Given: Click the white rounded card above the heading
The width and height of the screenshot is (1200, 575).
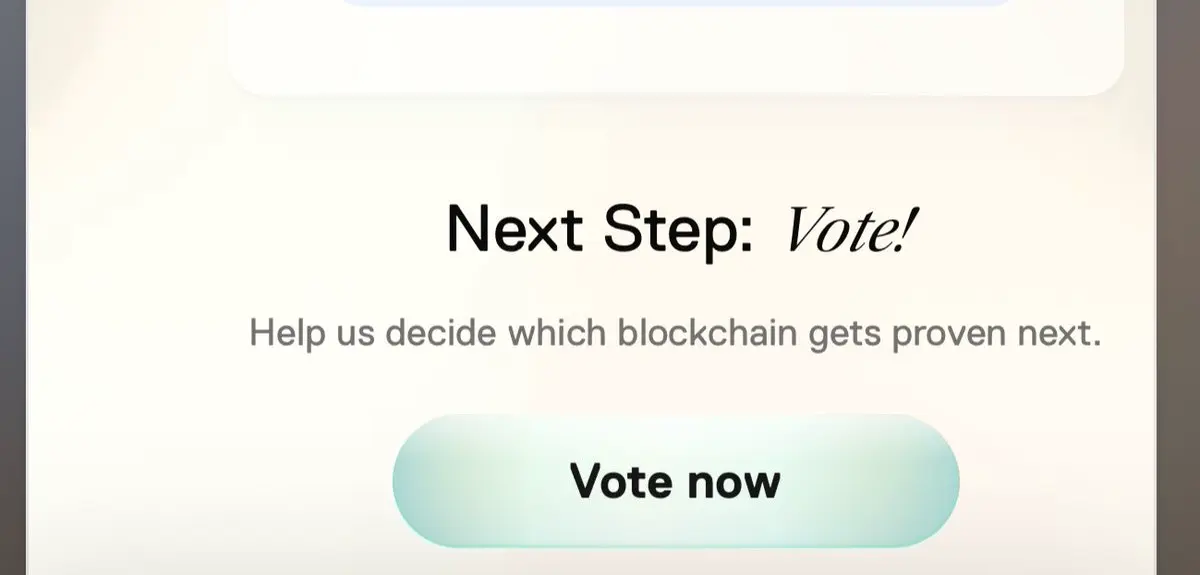Looking at the screenshot, I should [x=676, y=48].
